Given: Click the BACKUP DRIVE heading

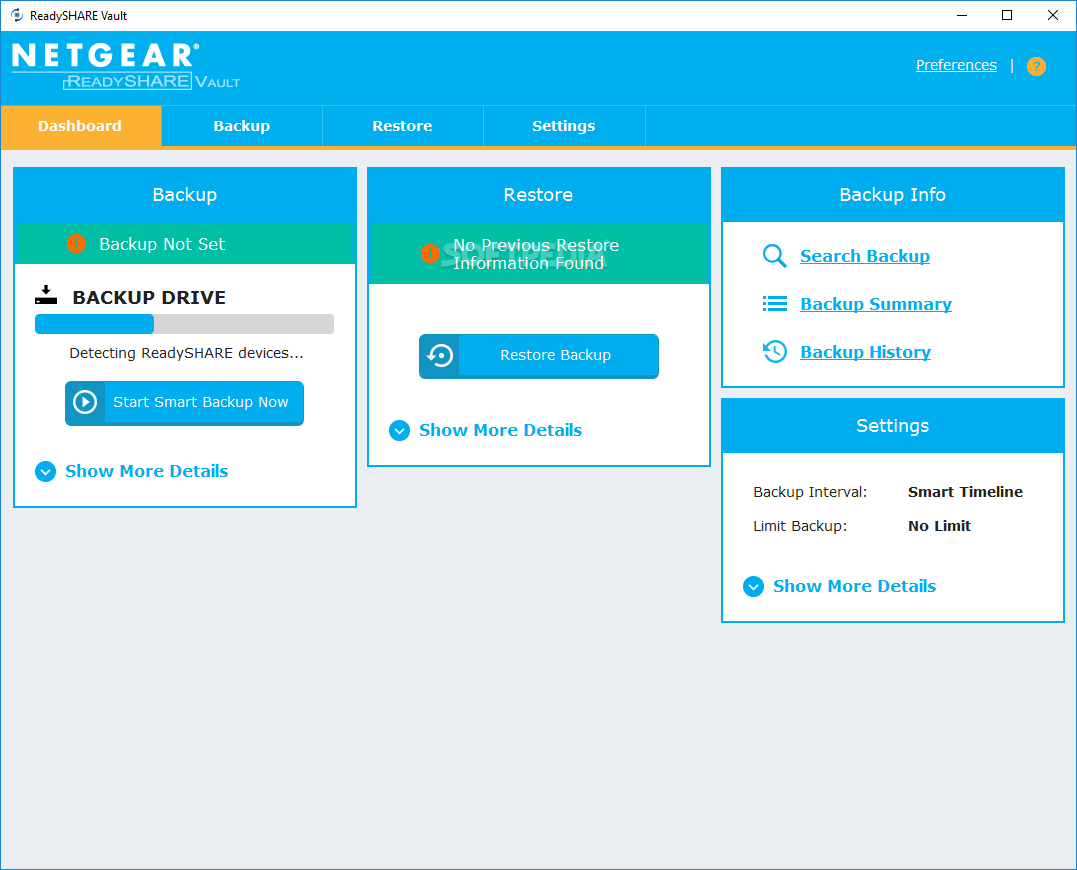Looking at the screenshot, I should click(x=149, y=297).
